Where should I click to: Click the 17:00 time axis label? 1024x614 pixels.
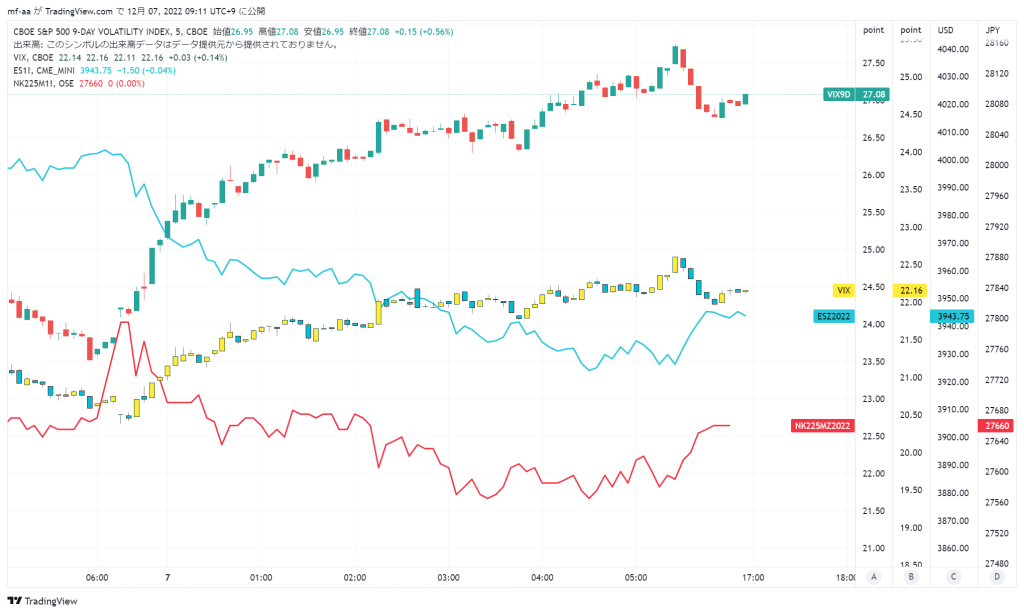753,577
